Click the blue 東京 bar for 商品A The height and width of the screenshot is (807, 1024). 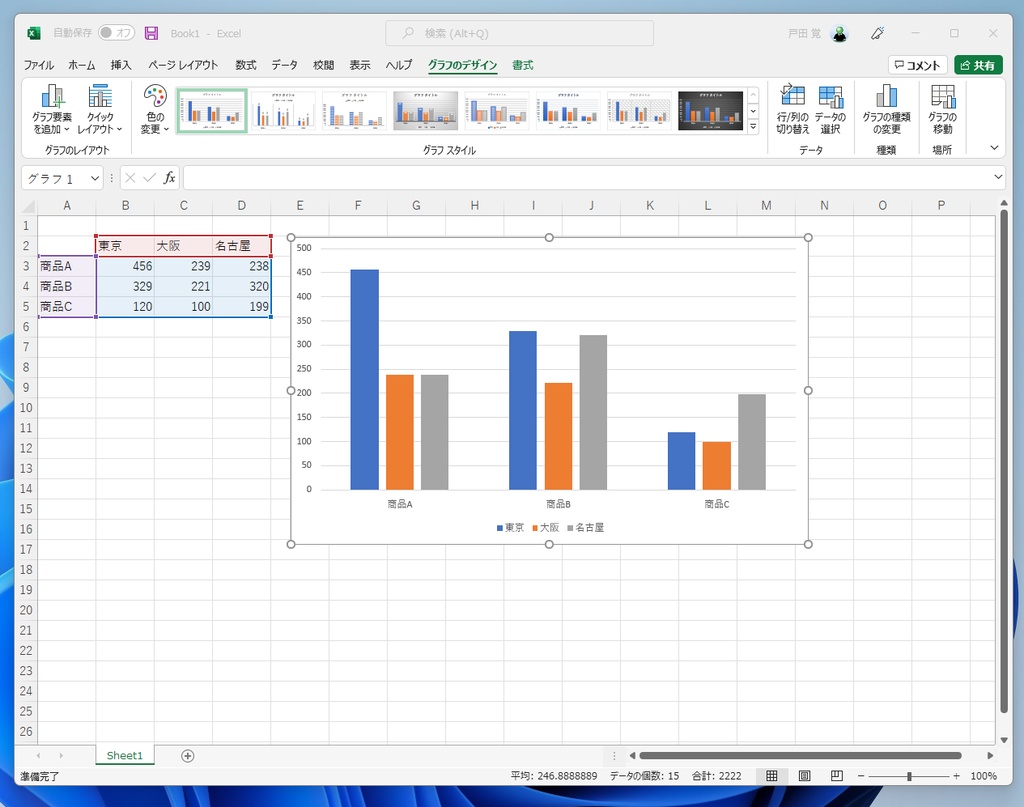(364, 379)
